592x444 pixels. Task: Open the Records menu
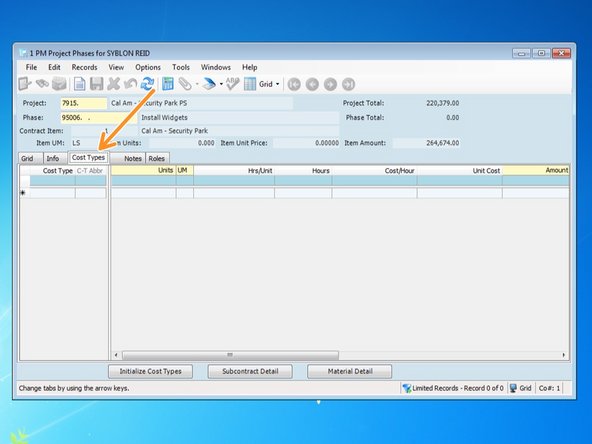coord(85,67)
